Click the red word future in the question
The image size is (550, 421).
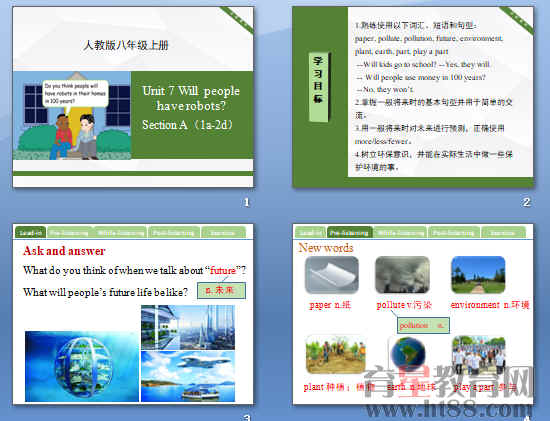(x=223, y=270)
